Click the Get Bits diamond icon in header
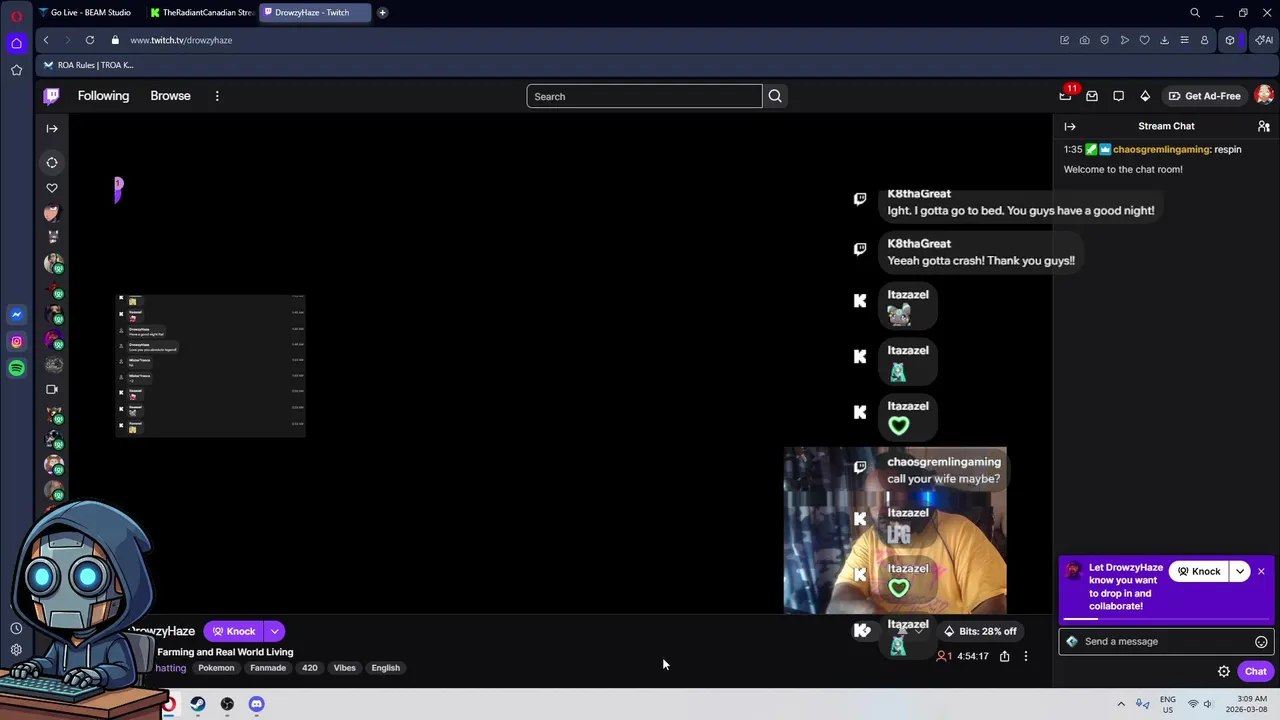The width and height of the screenshot is (1280, 720). 1145,96
